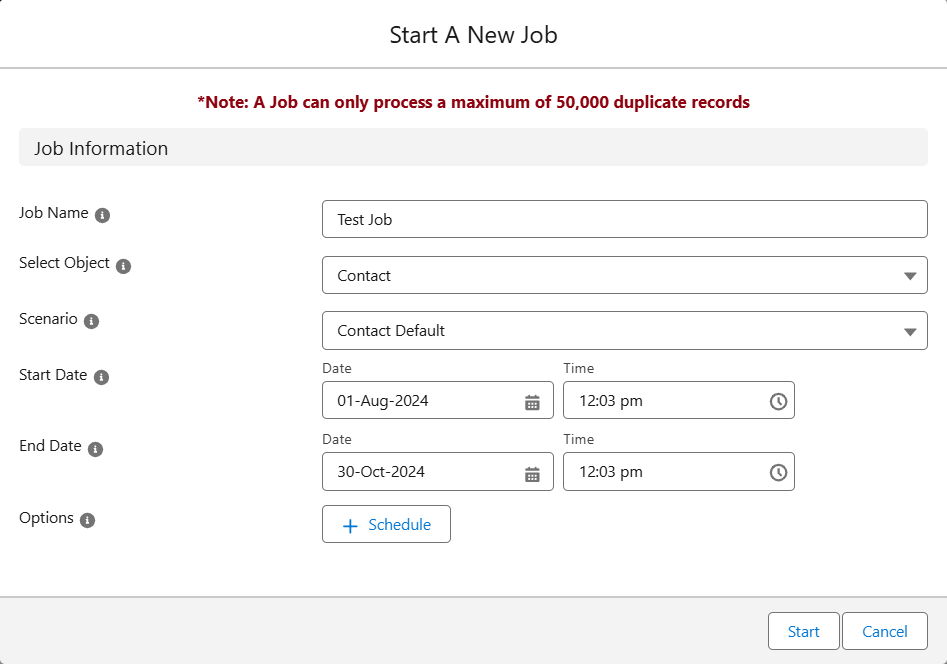The image size is (947, 664).
Task: Open the Contact Default scenario combo box
Action: (624, 330)
